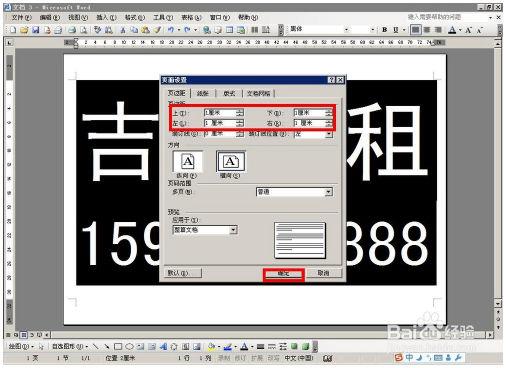Select the Line tool in Drawing toolbar
506x368 pixels.
(x=95, y=347)
